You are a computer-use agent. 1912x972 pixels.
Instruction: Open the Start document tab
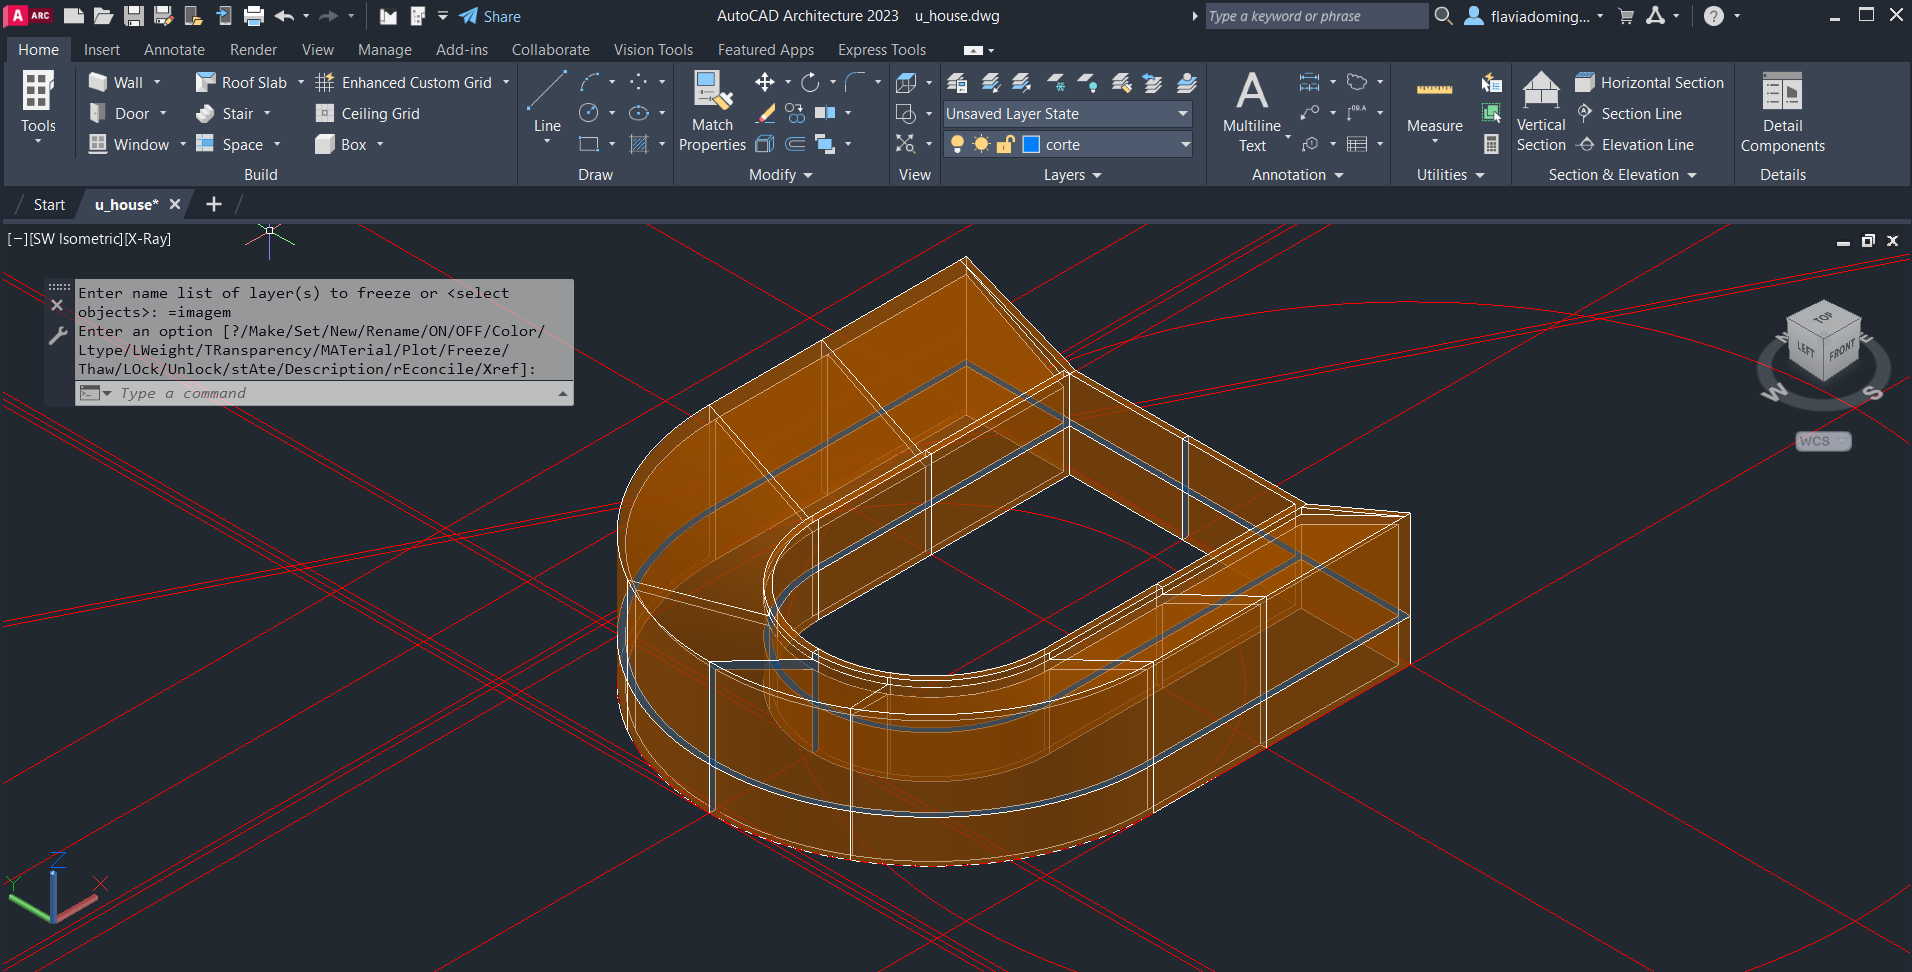49,204
